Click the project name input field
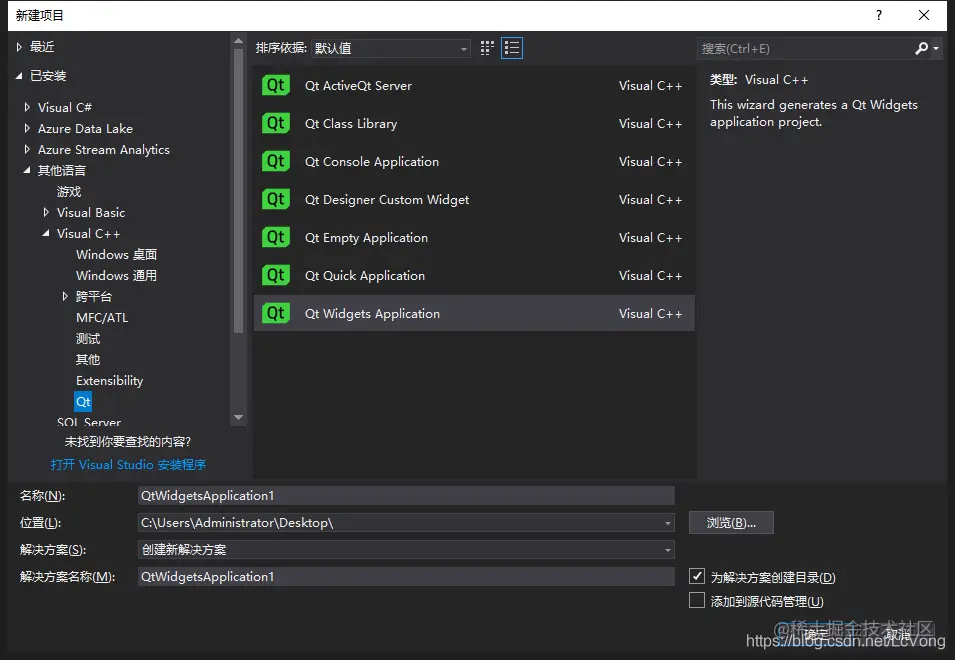The height and width of the screenshot is (660, 955). pyautogui.click(x=406, y=496)
